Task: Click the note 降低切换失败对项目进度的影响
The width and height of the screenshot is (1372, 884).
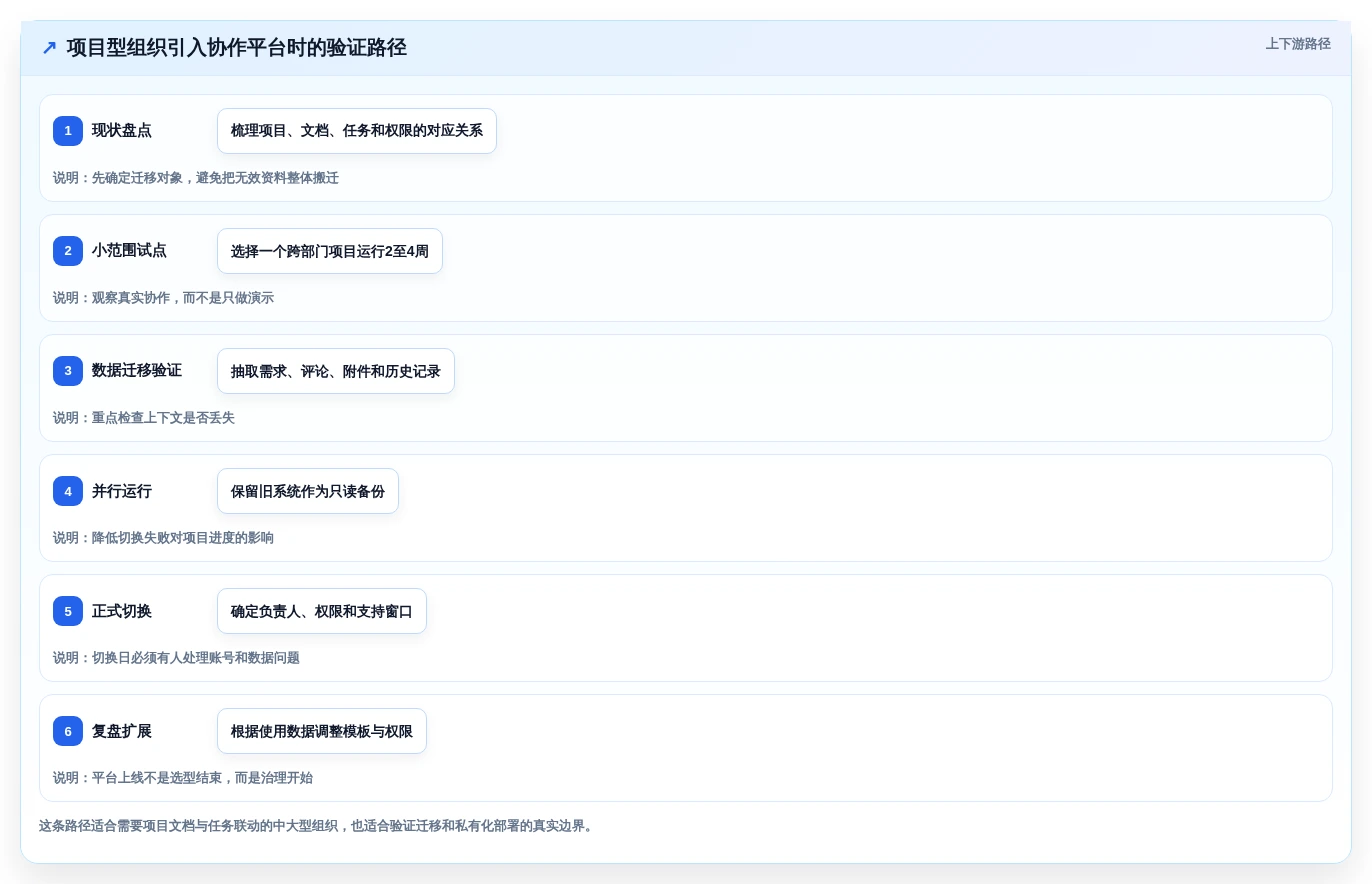Action: pos(163,538)
